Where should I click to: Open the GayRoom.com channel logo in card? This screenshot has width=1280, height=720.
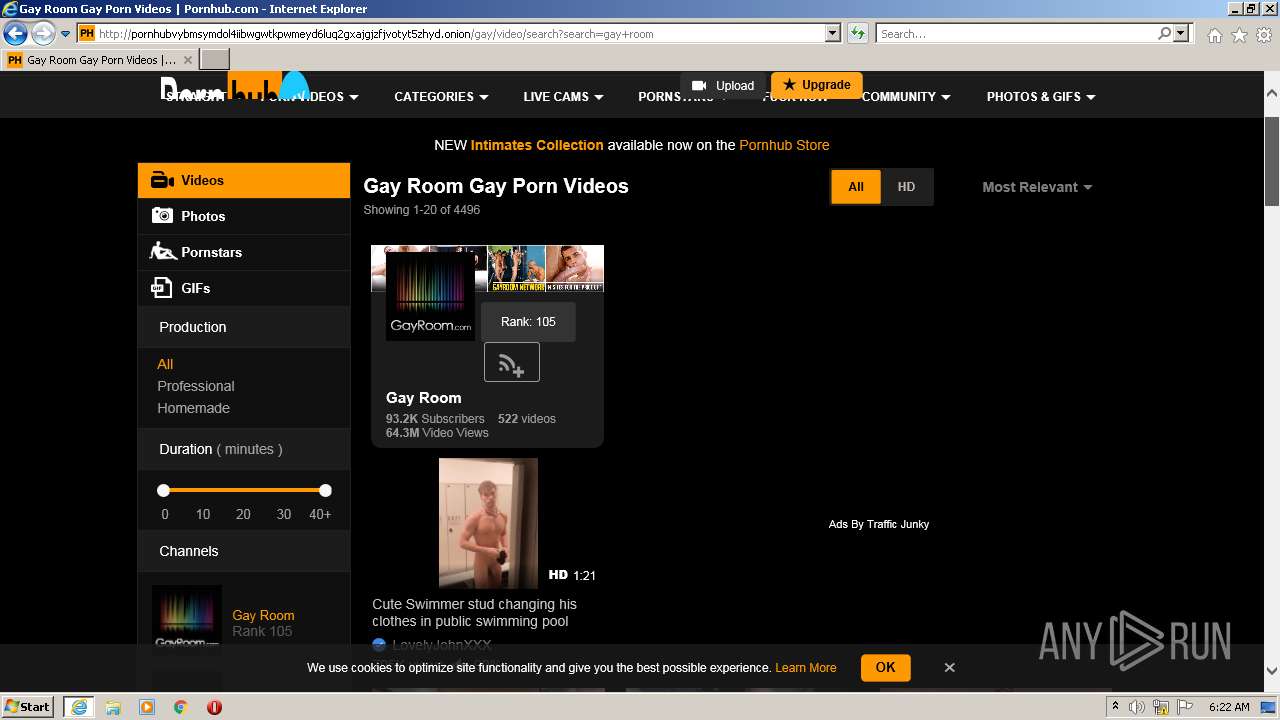tap(430, 296)
